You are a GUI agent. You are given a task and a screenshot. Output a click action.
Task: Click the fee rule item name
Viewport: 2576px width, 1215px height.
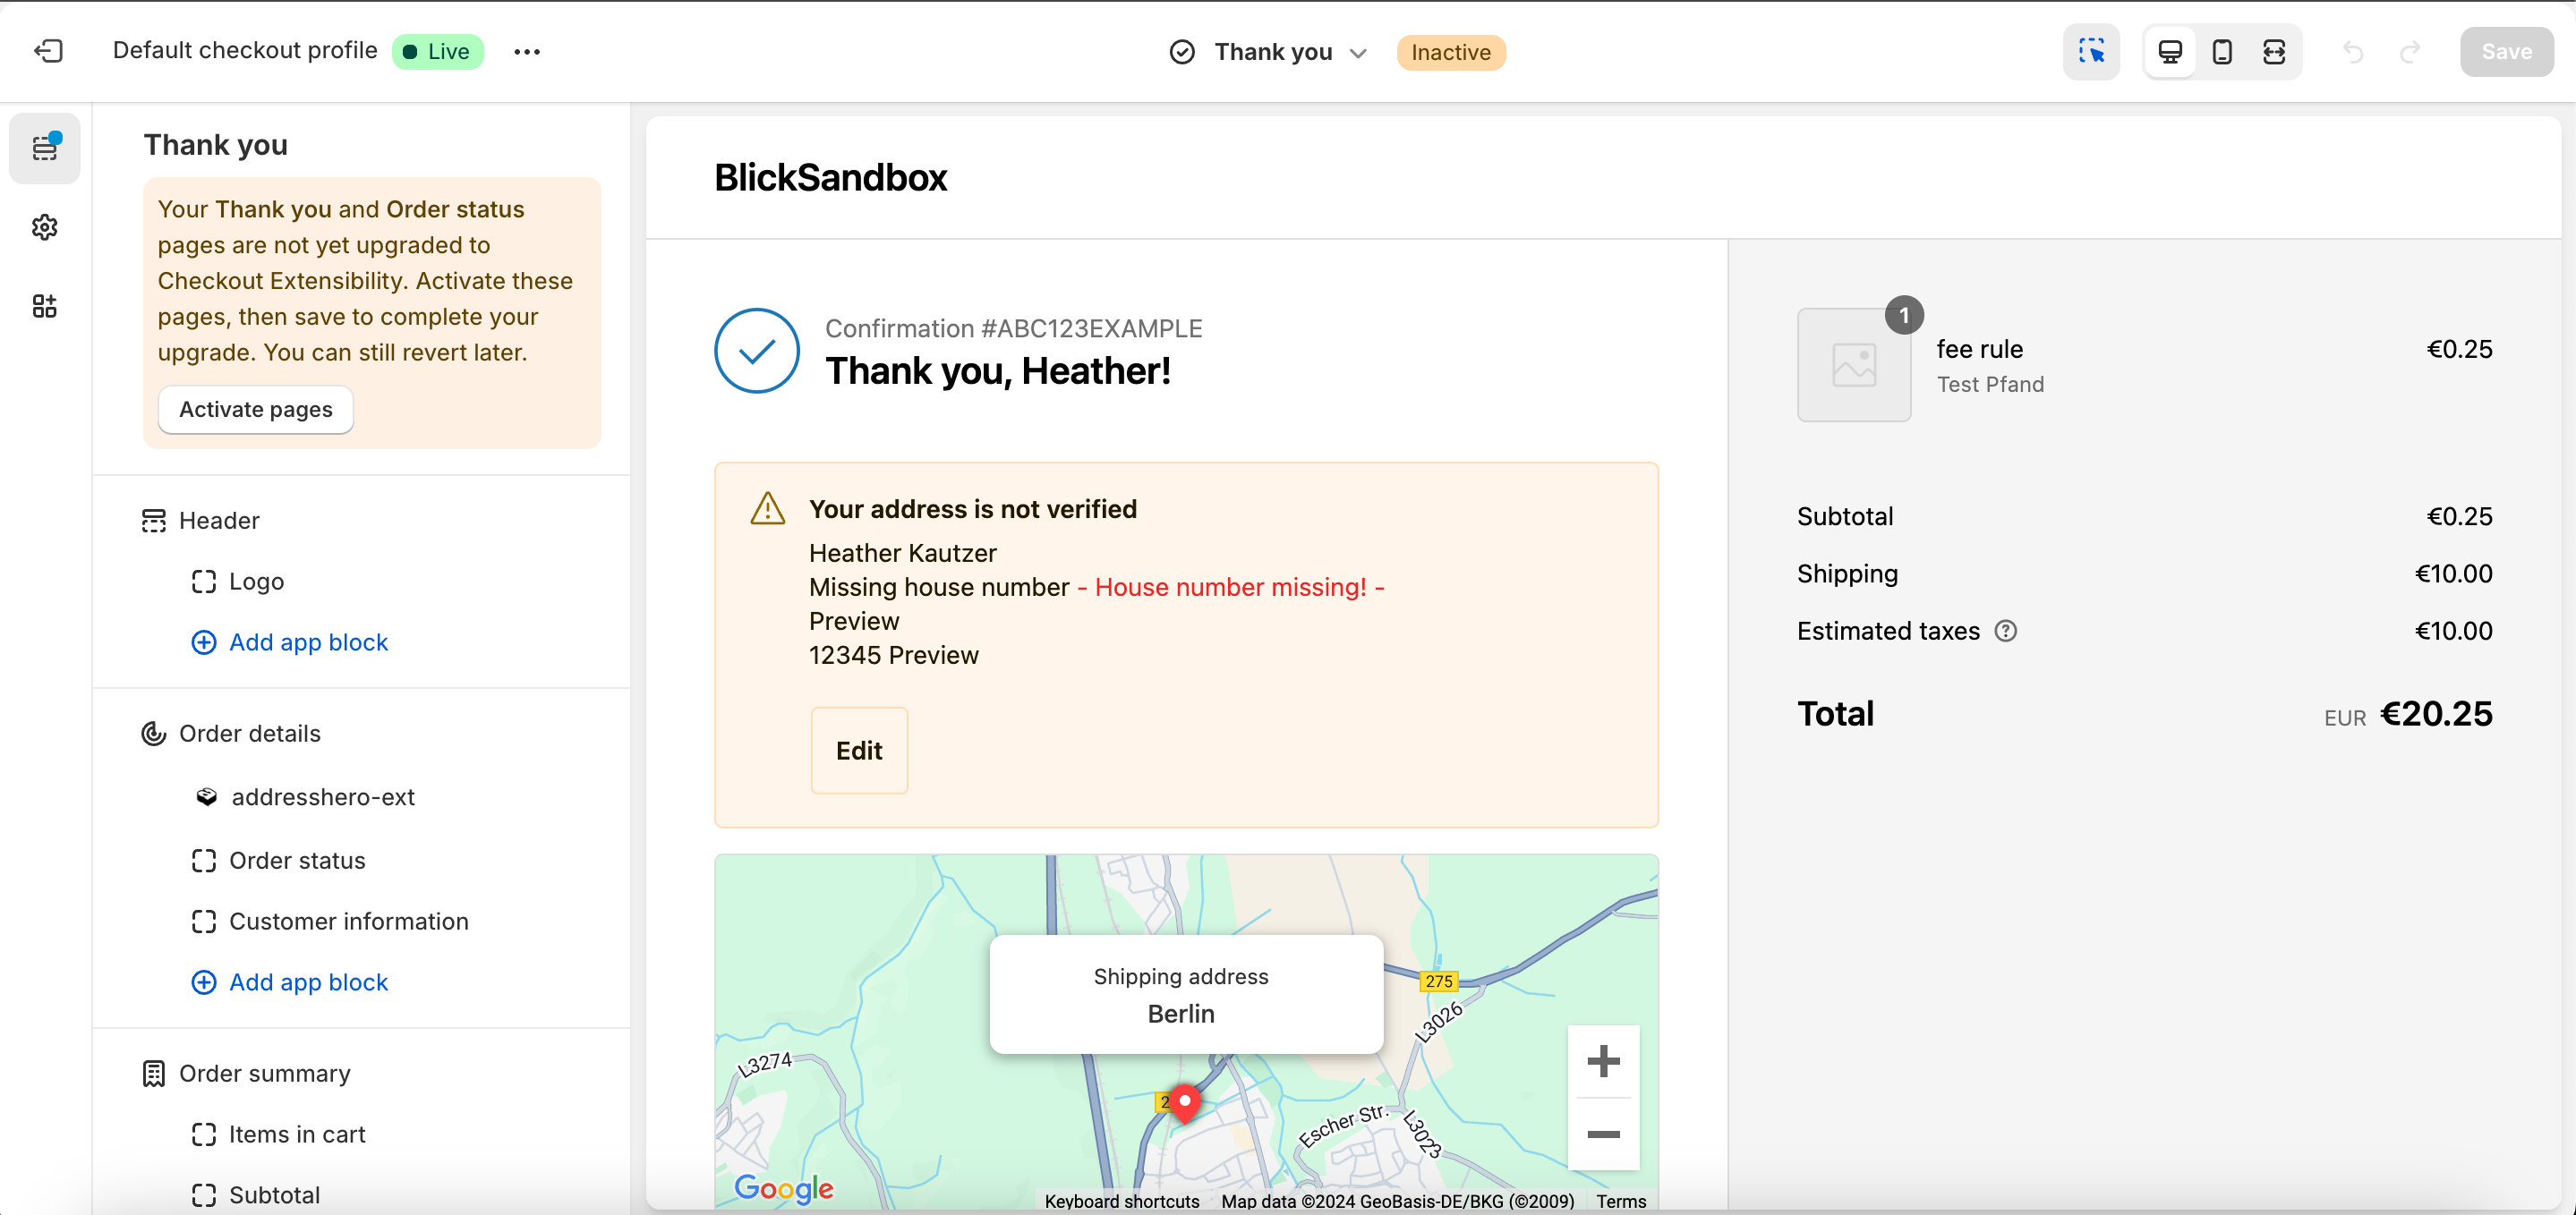1980,349
